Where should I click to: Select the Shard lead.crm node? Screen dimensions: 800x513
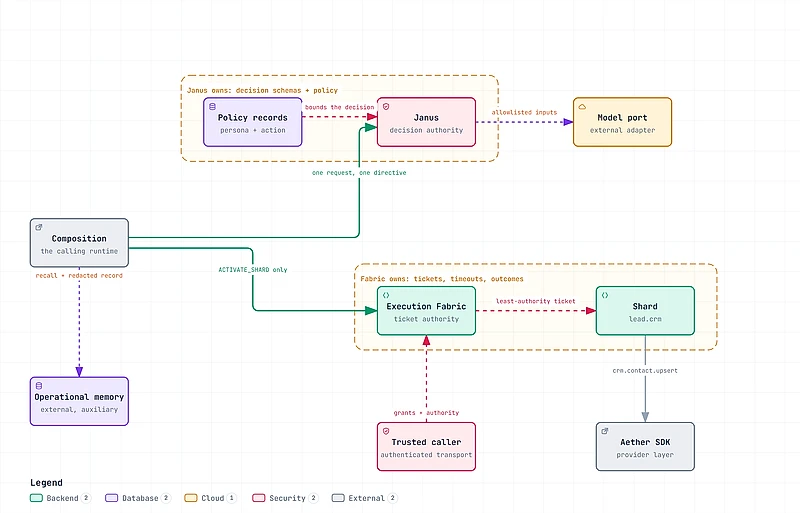645,311
